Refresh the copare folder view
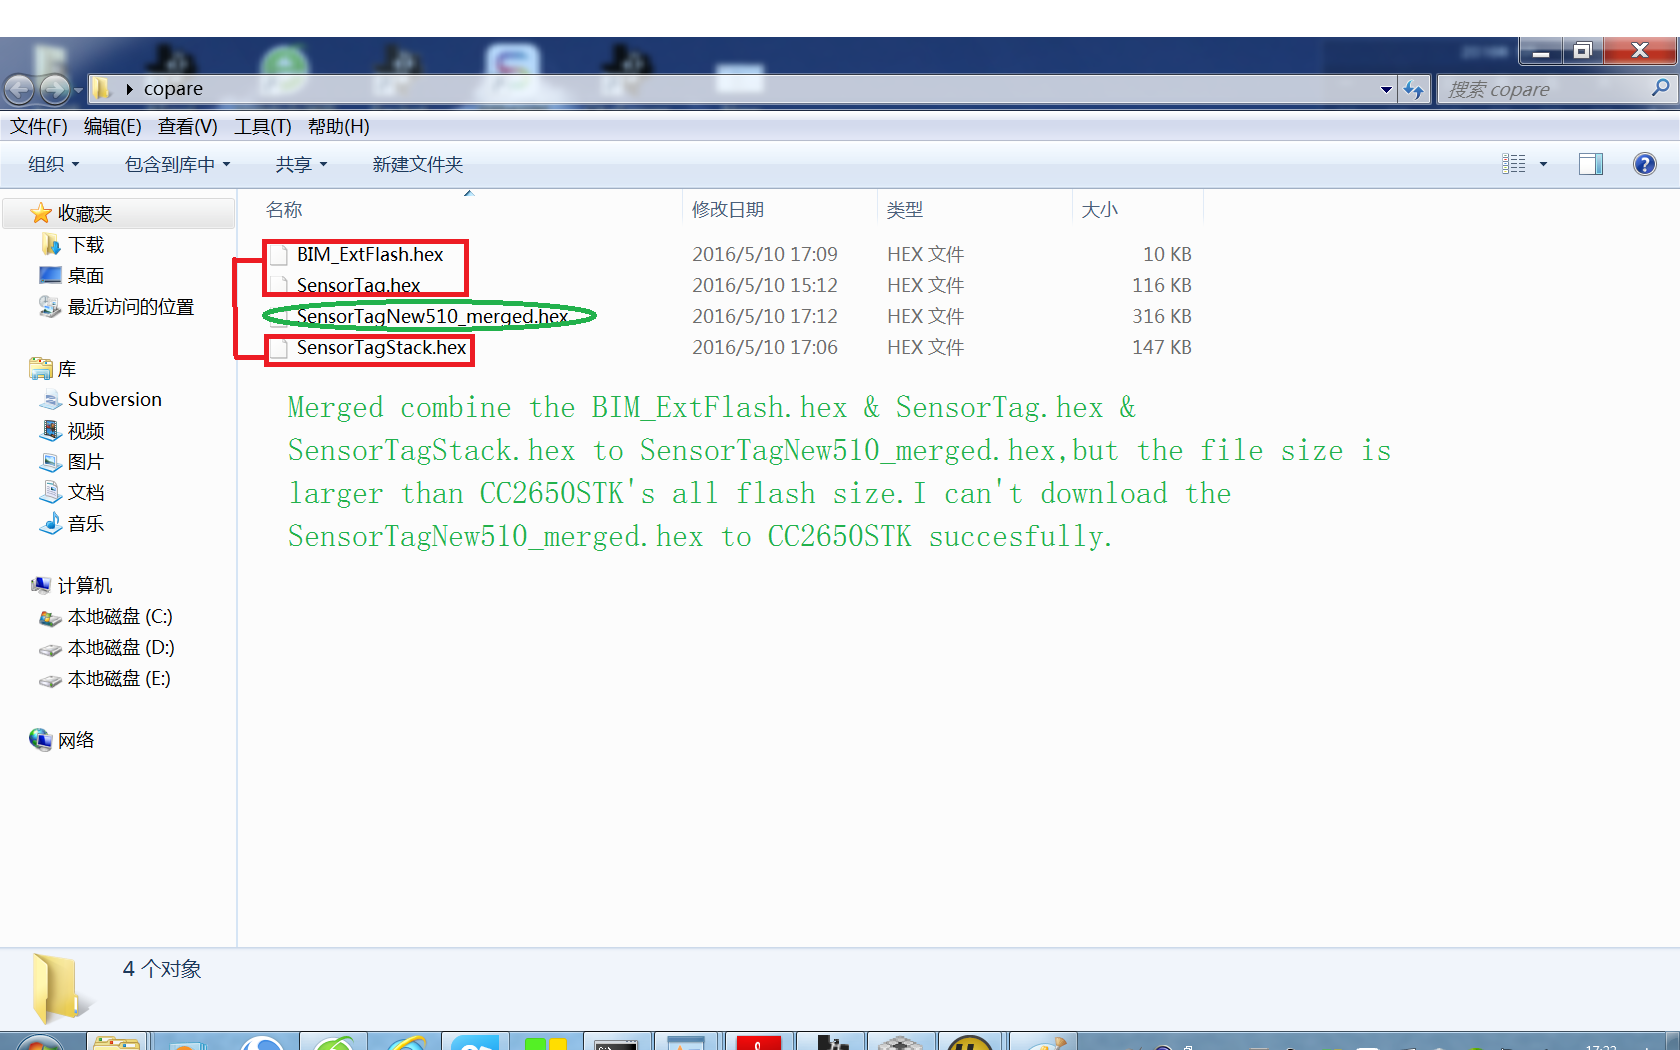 (x=1413, y=90)
